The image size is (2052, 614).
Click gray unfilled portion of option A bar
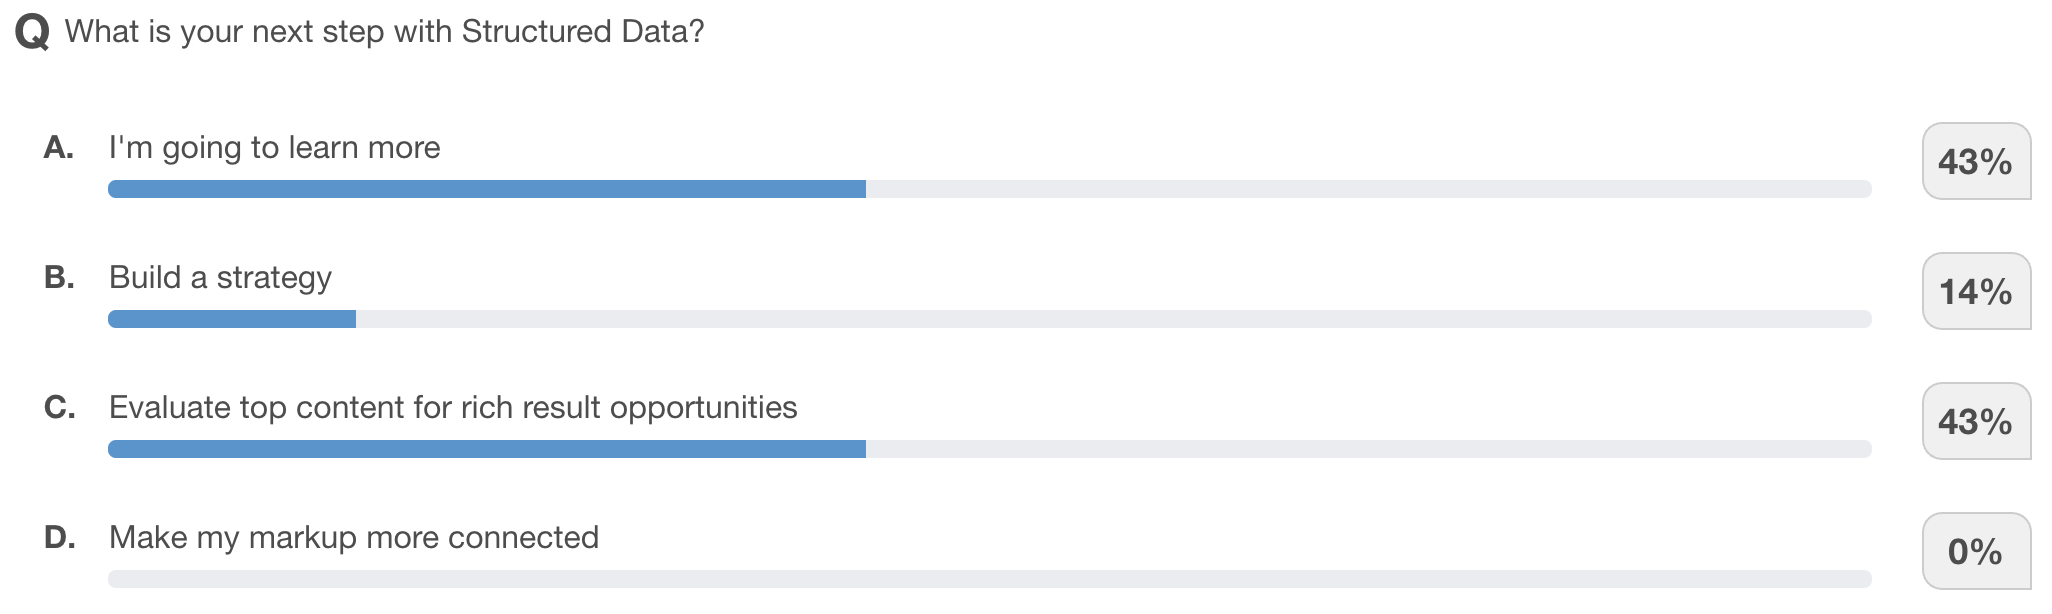click(1368, 189)
